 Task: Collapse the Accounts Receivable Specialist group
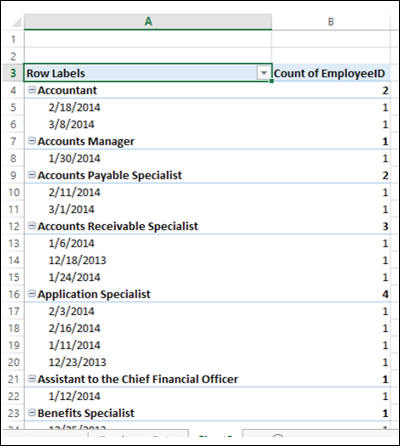32,226
